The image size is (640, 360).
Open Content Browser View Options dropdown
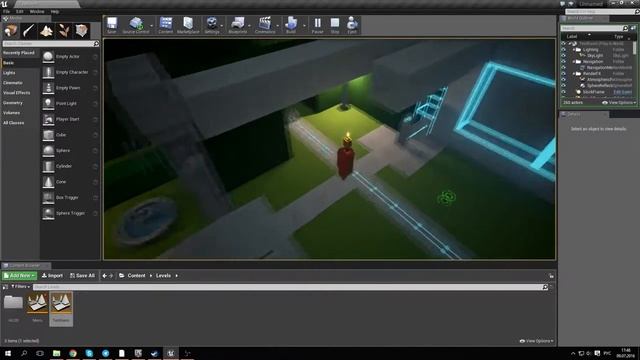click(536, 341)
